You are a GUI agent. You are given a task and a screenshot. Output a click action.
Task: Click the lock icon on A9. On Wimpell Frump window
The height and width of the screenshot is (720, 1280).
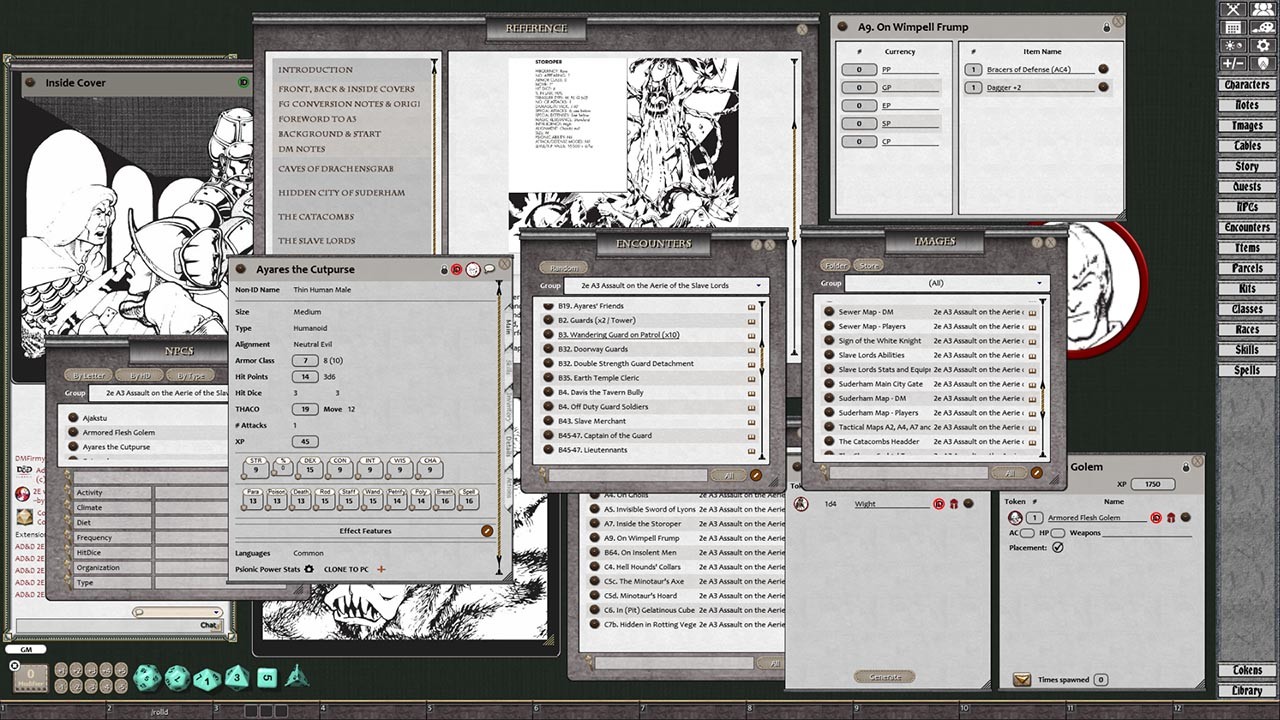[1107, 27]
